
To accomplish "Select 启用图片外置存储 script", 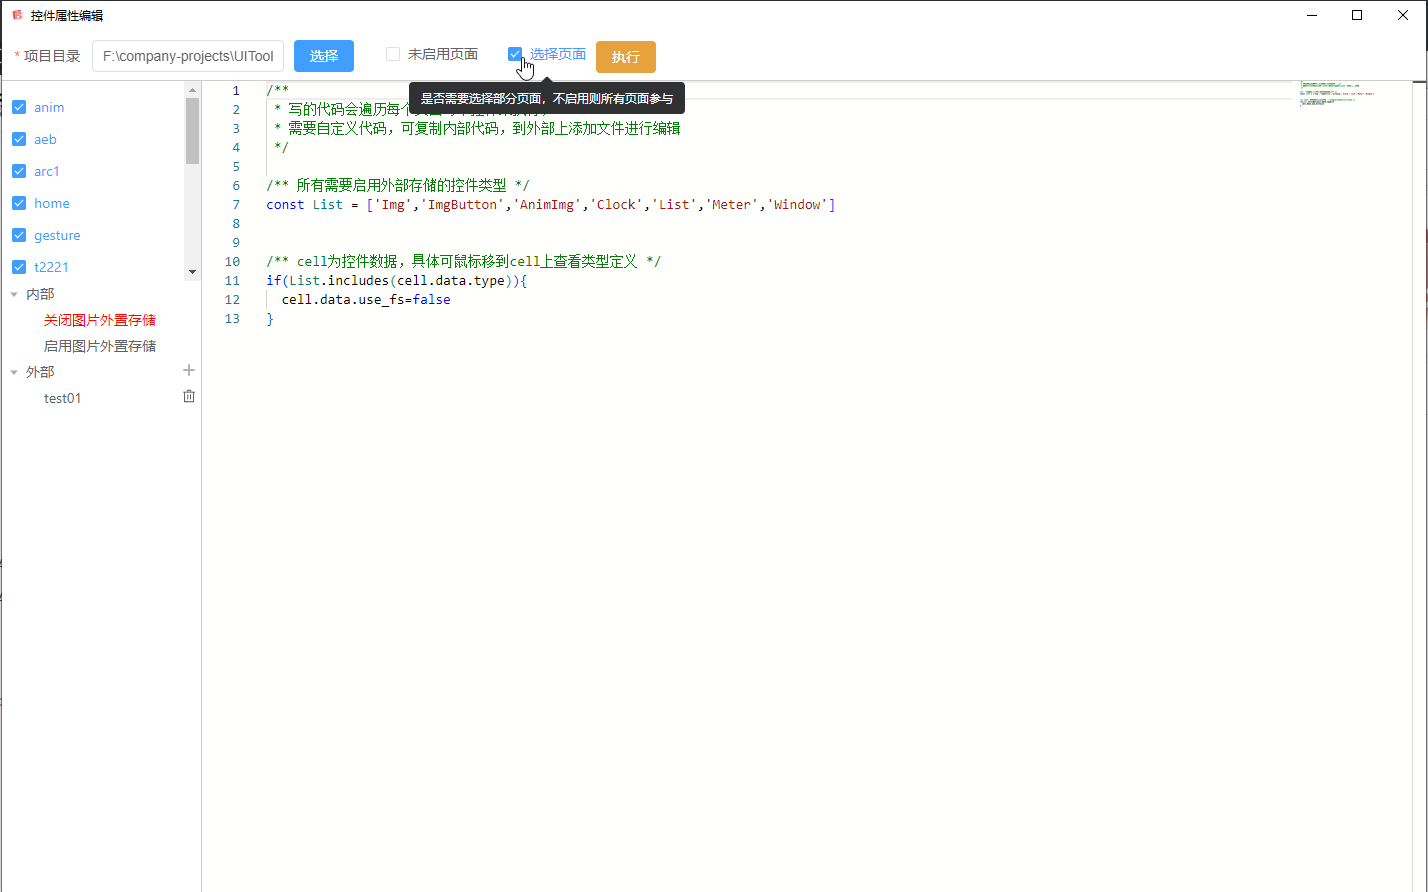I will tap(100, 346).
